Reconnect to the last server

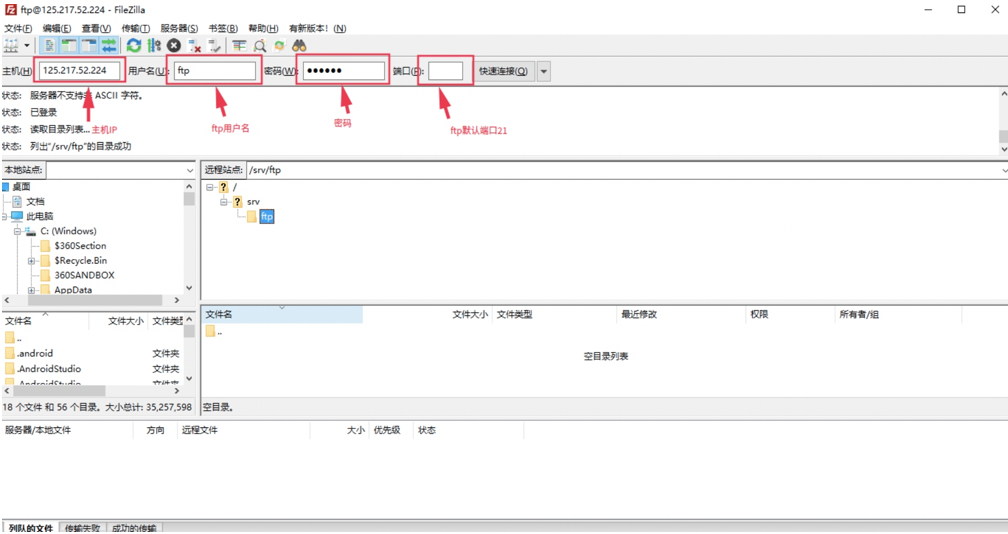coord(214,46)
